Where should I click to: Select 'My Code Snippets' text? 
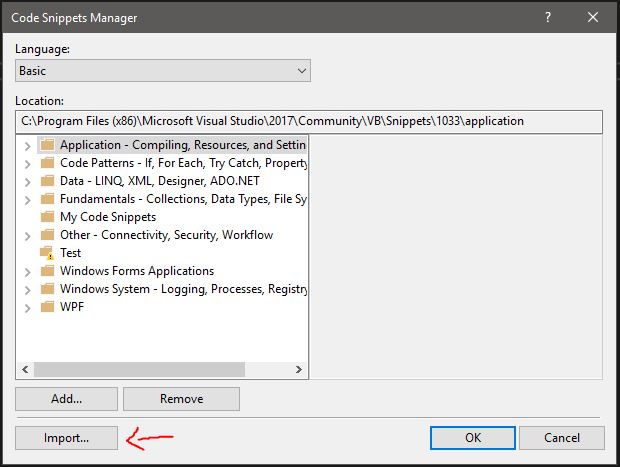108,217
